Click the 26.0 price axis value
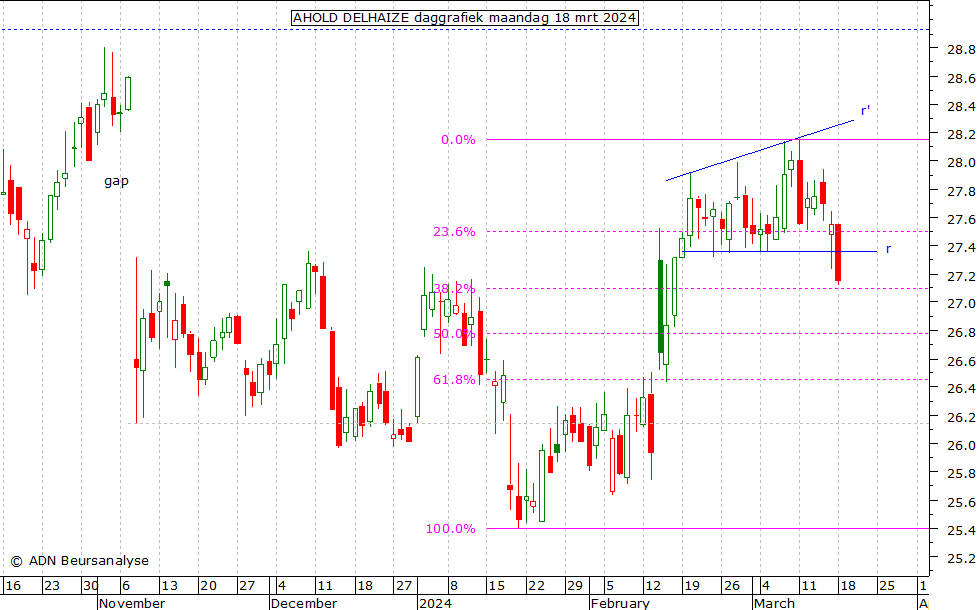This screenshot has width=980, height=610. click(961, 446)
